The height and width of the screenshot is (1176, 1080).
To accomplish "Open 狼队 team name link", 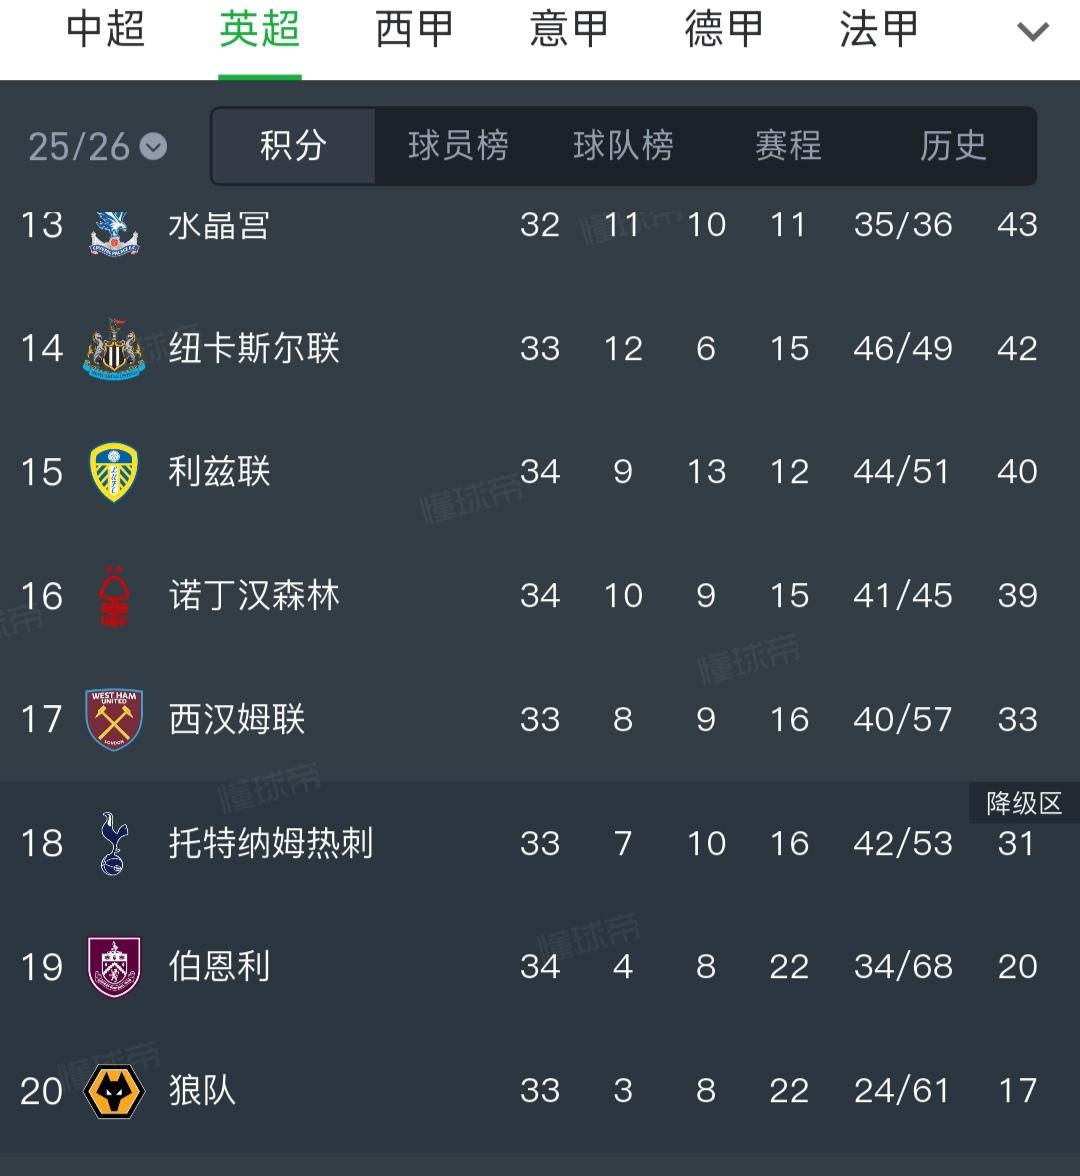I will [202, 1090].
